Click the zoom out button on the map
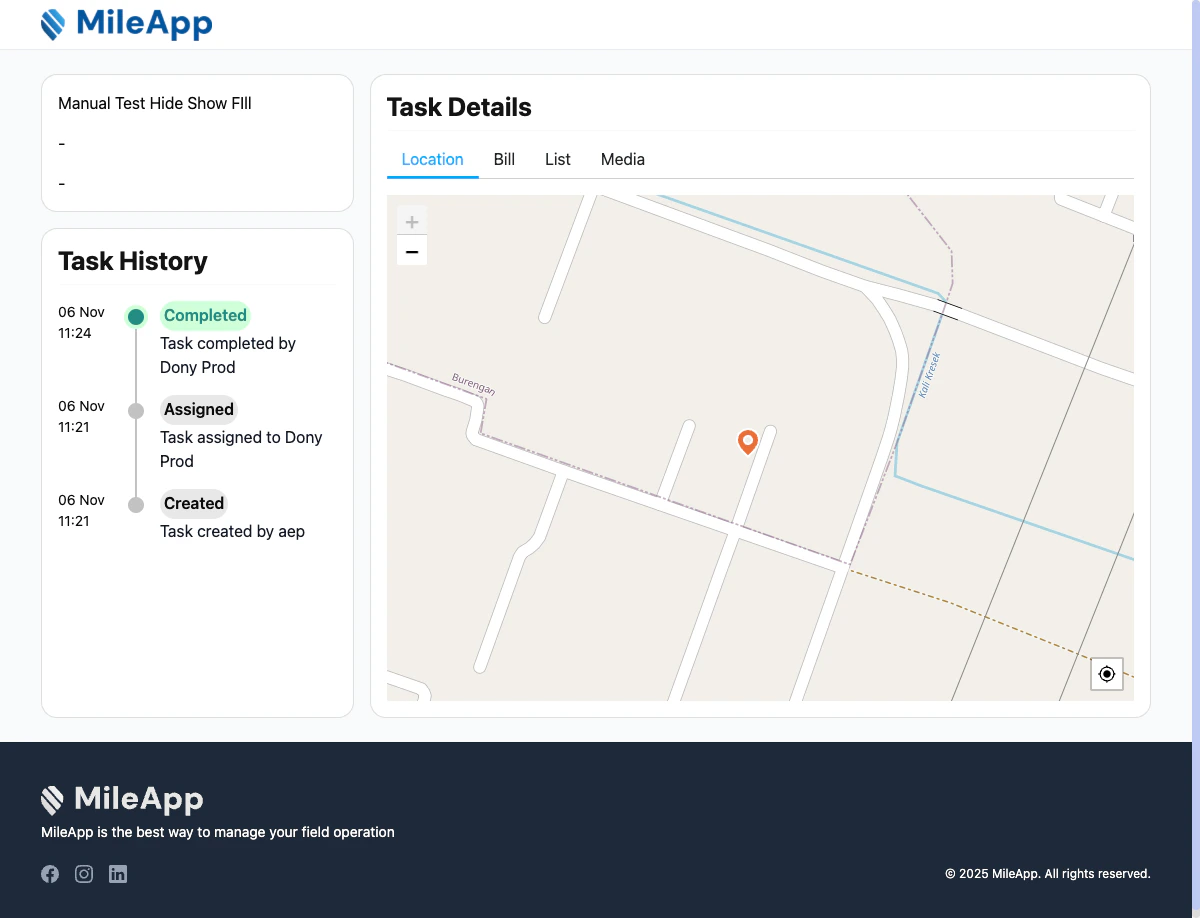This screenshot has width=1200, height=918. pos(411,251)
